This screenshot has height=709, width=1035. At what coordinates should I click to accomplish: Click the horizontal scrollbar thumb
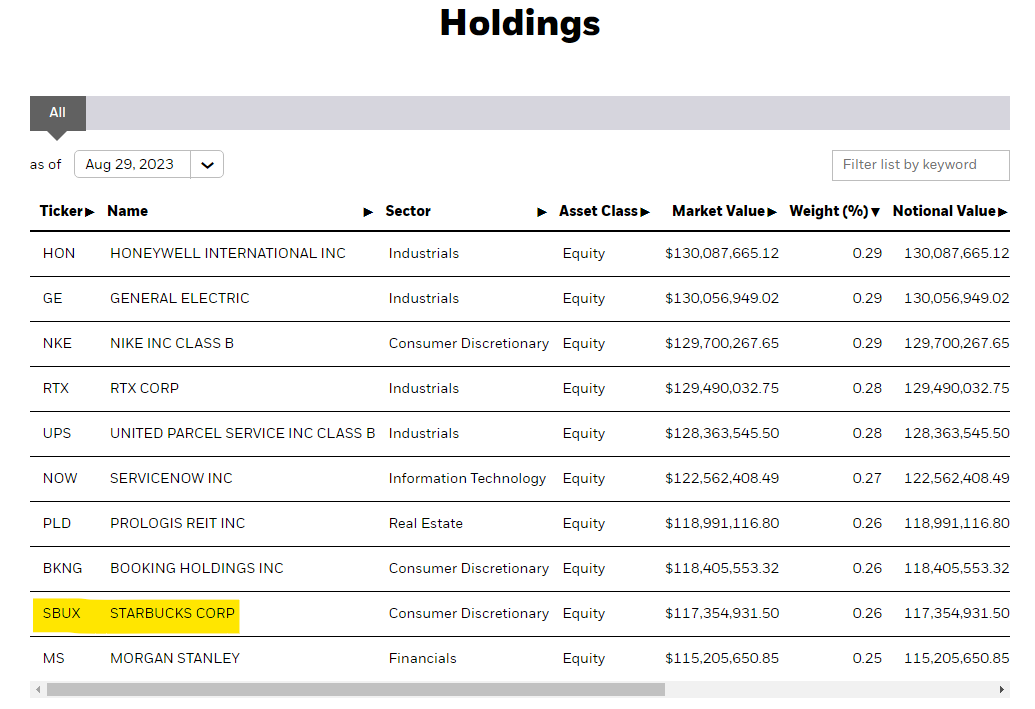point(356,690)
